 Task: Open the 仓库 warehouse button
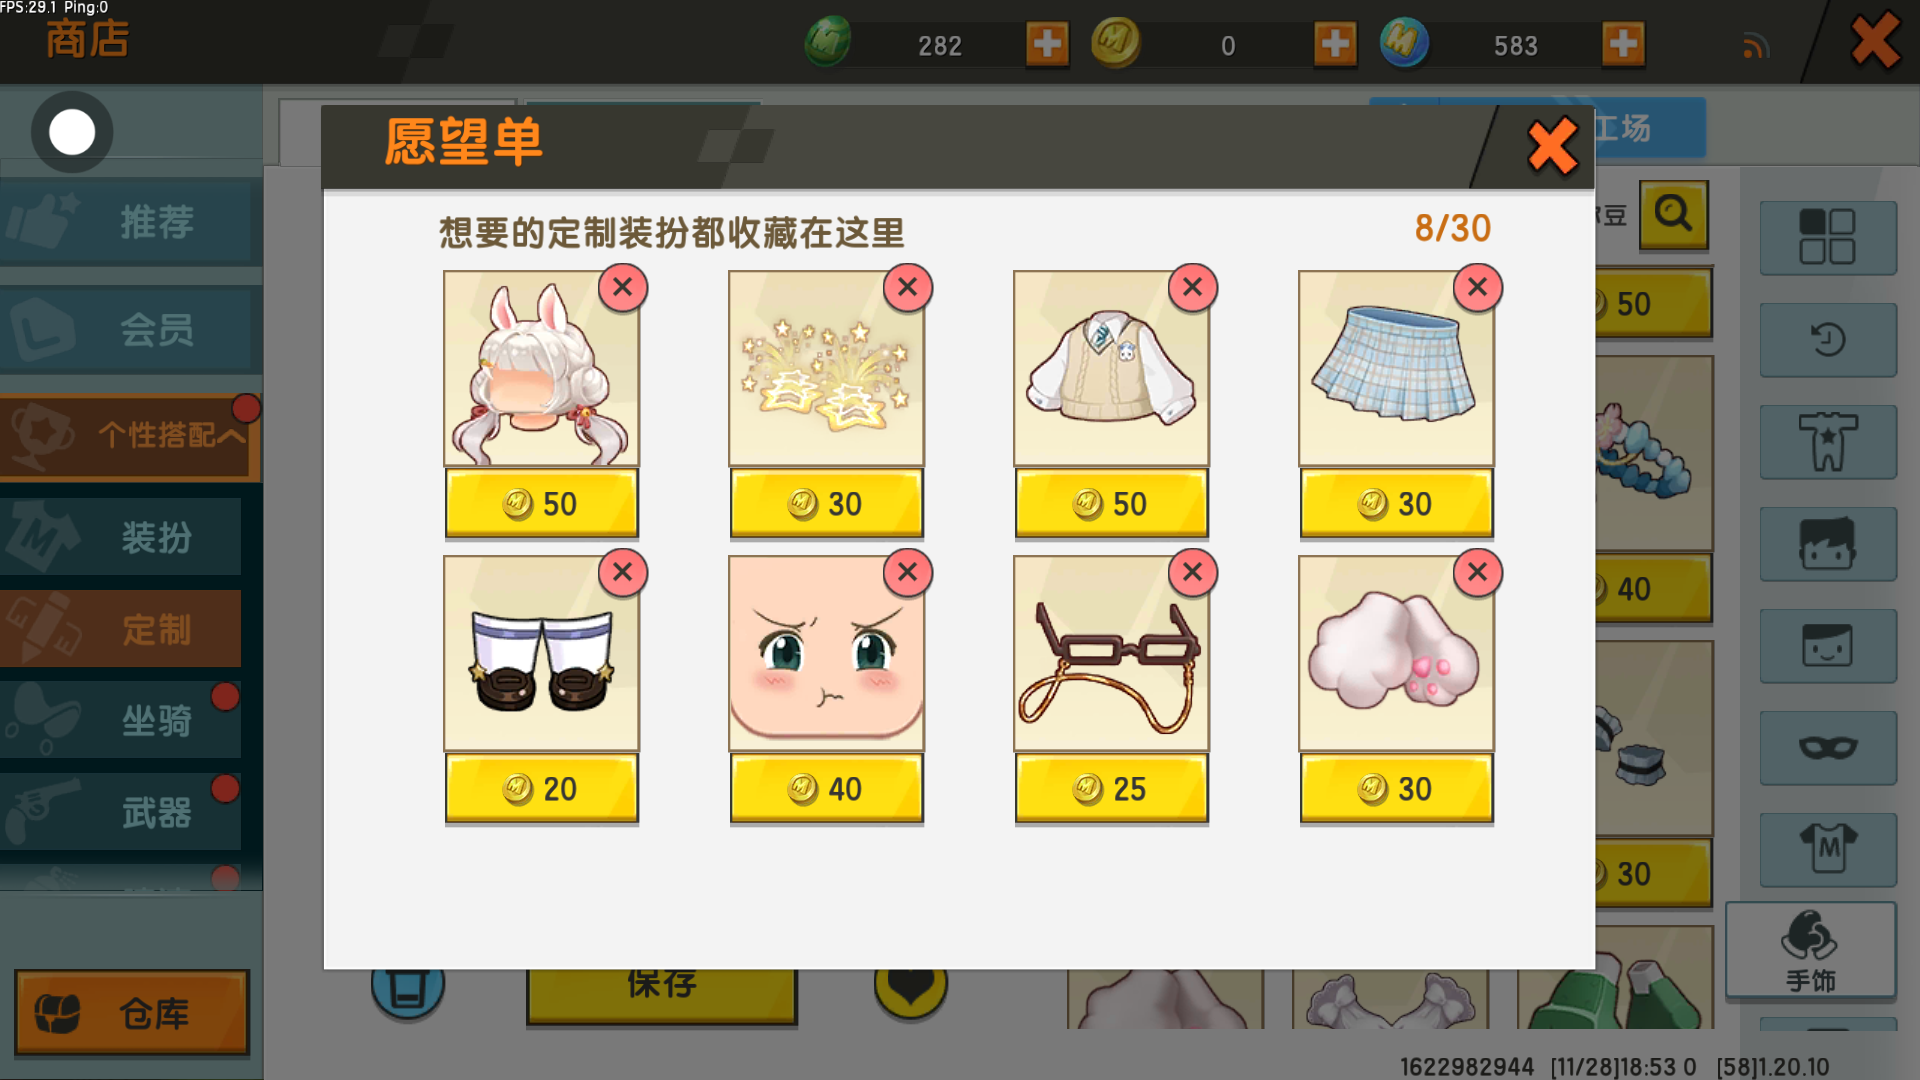pyautogui.click(x=131, y=1013)
